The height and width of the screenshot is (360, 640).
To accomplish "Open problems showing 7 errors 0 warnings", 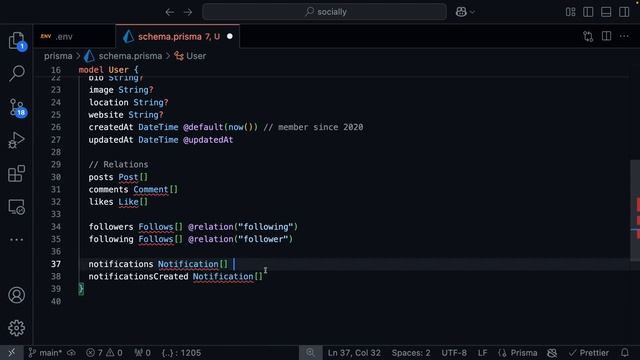I will pos(104,353).
